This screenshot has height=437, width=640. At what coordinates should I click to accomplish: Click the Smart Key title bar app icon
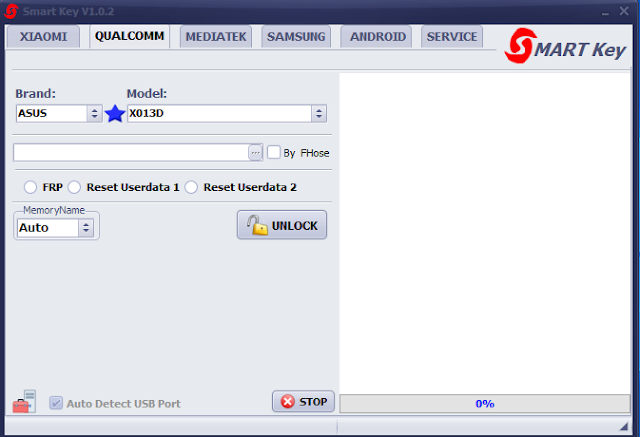coord(11,11)
